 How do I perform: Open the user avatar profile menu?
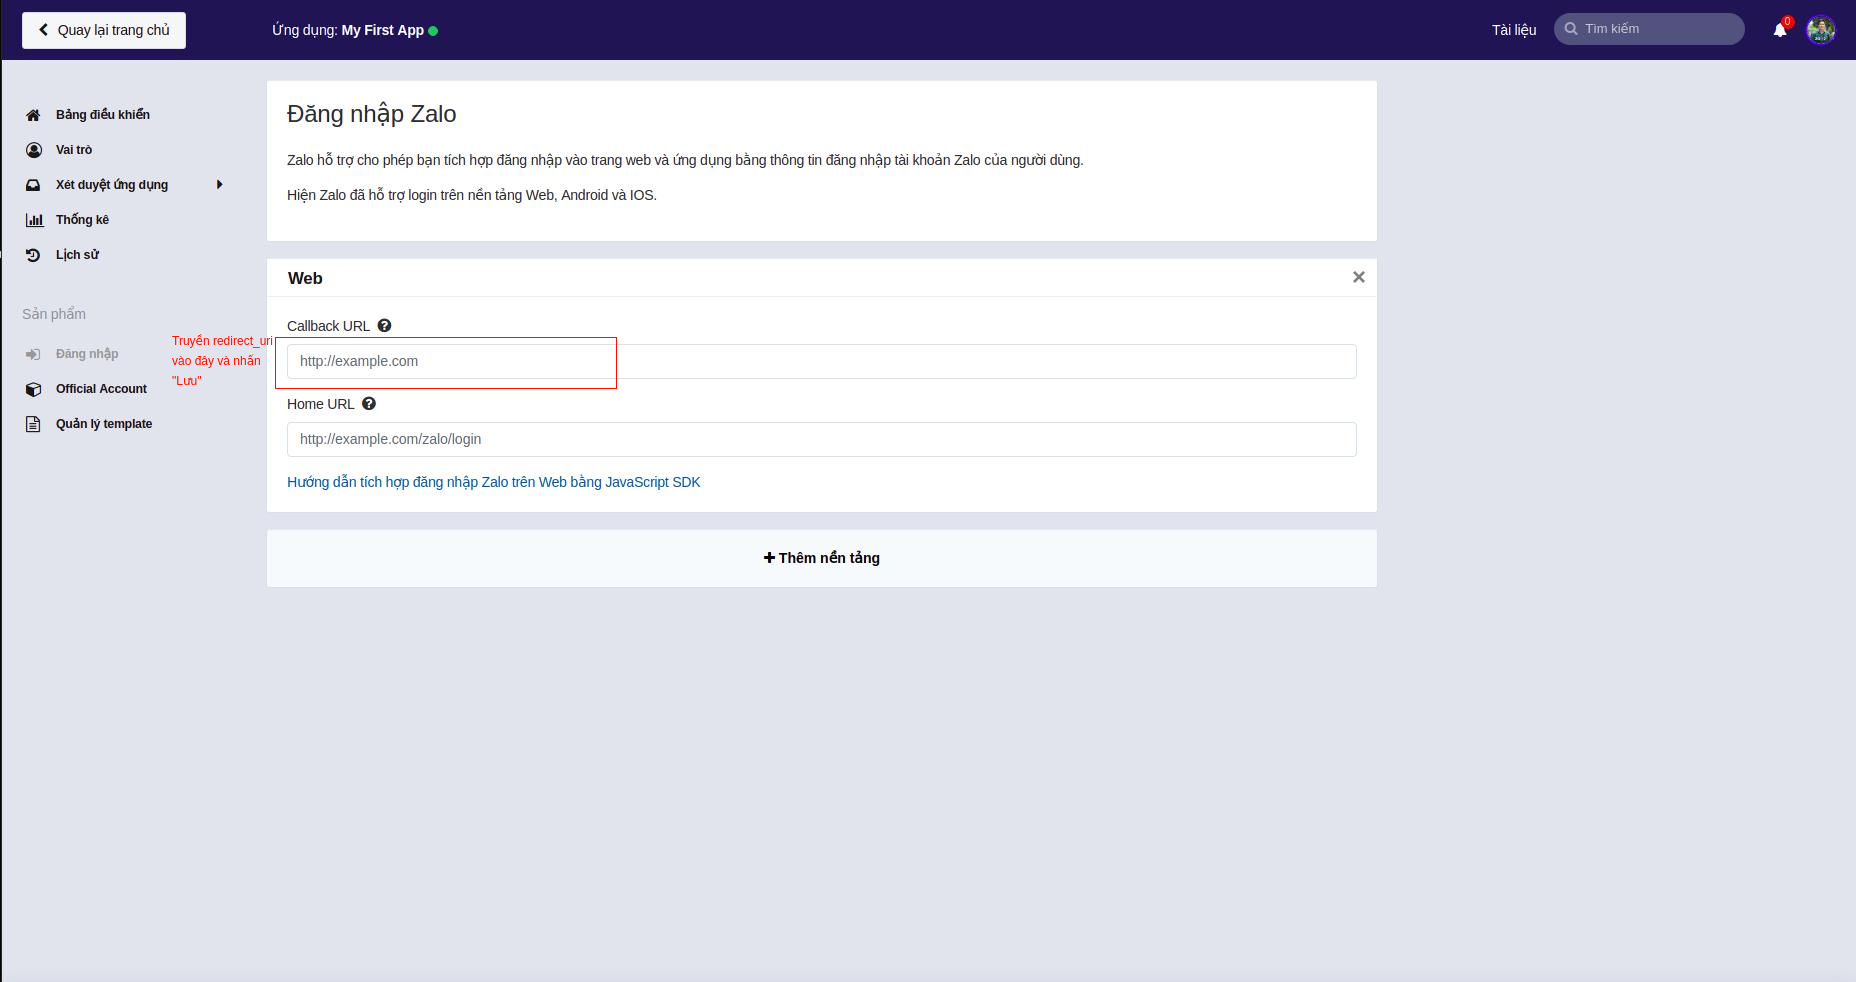click(1821, 29)
